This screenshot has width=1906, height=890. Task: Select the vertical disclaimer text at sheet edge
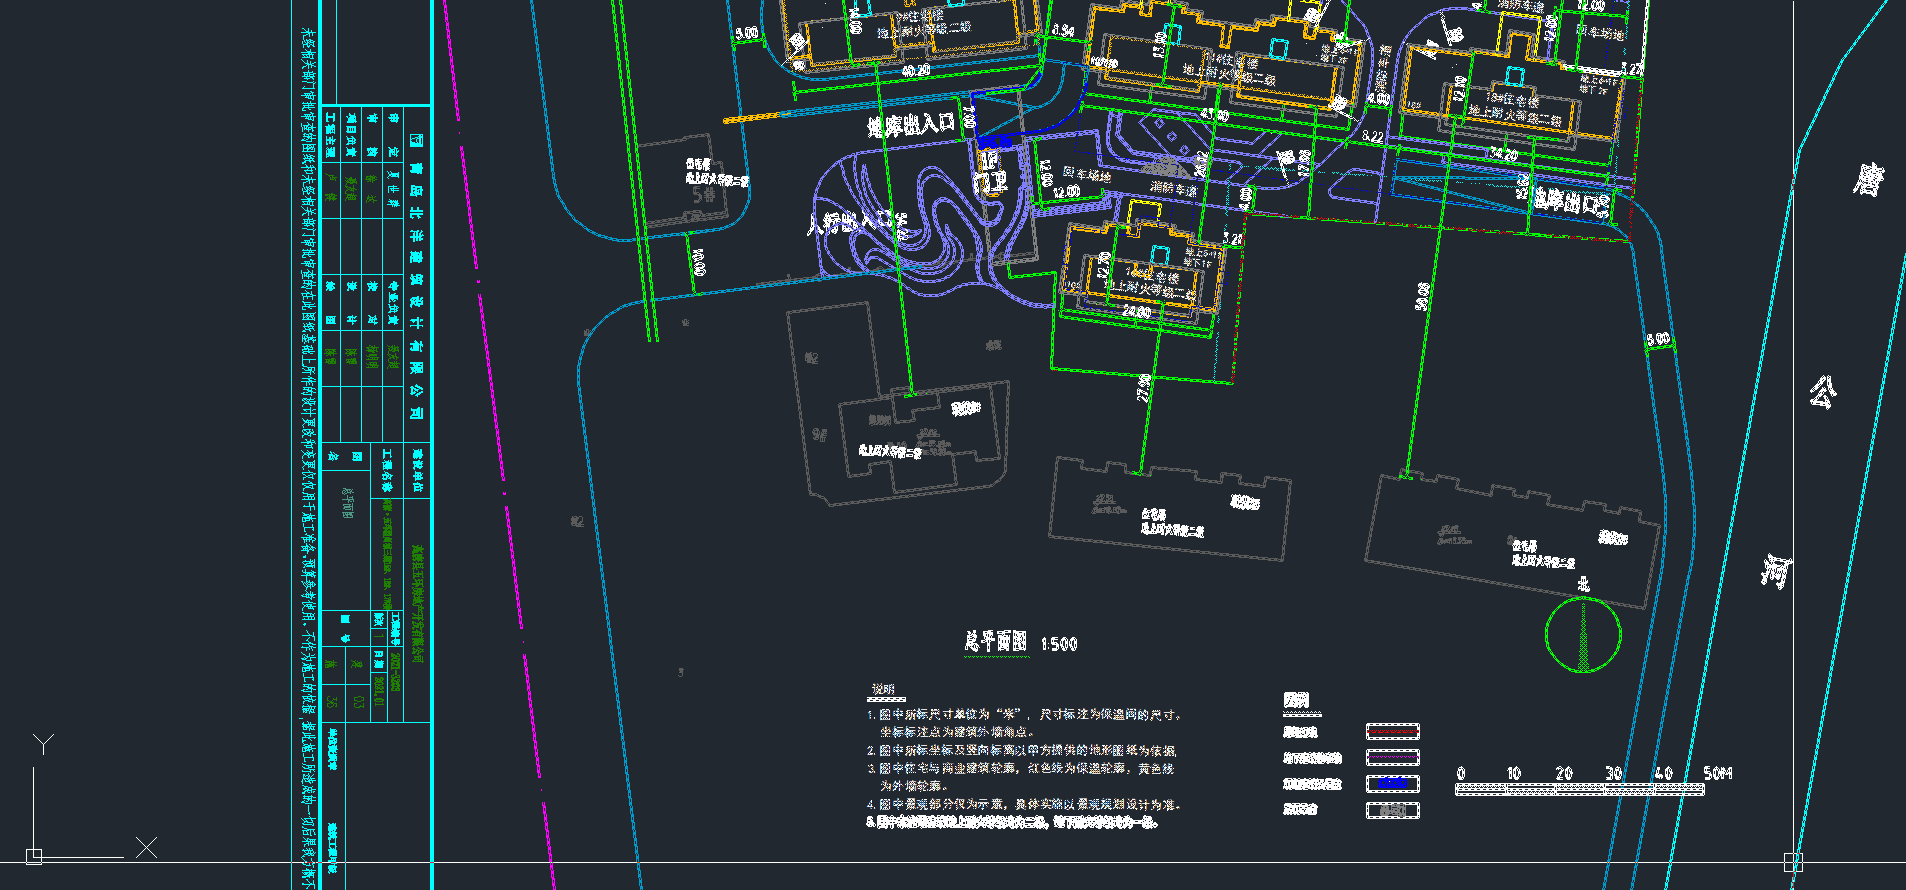pos(308,457)
